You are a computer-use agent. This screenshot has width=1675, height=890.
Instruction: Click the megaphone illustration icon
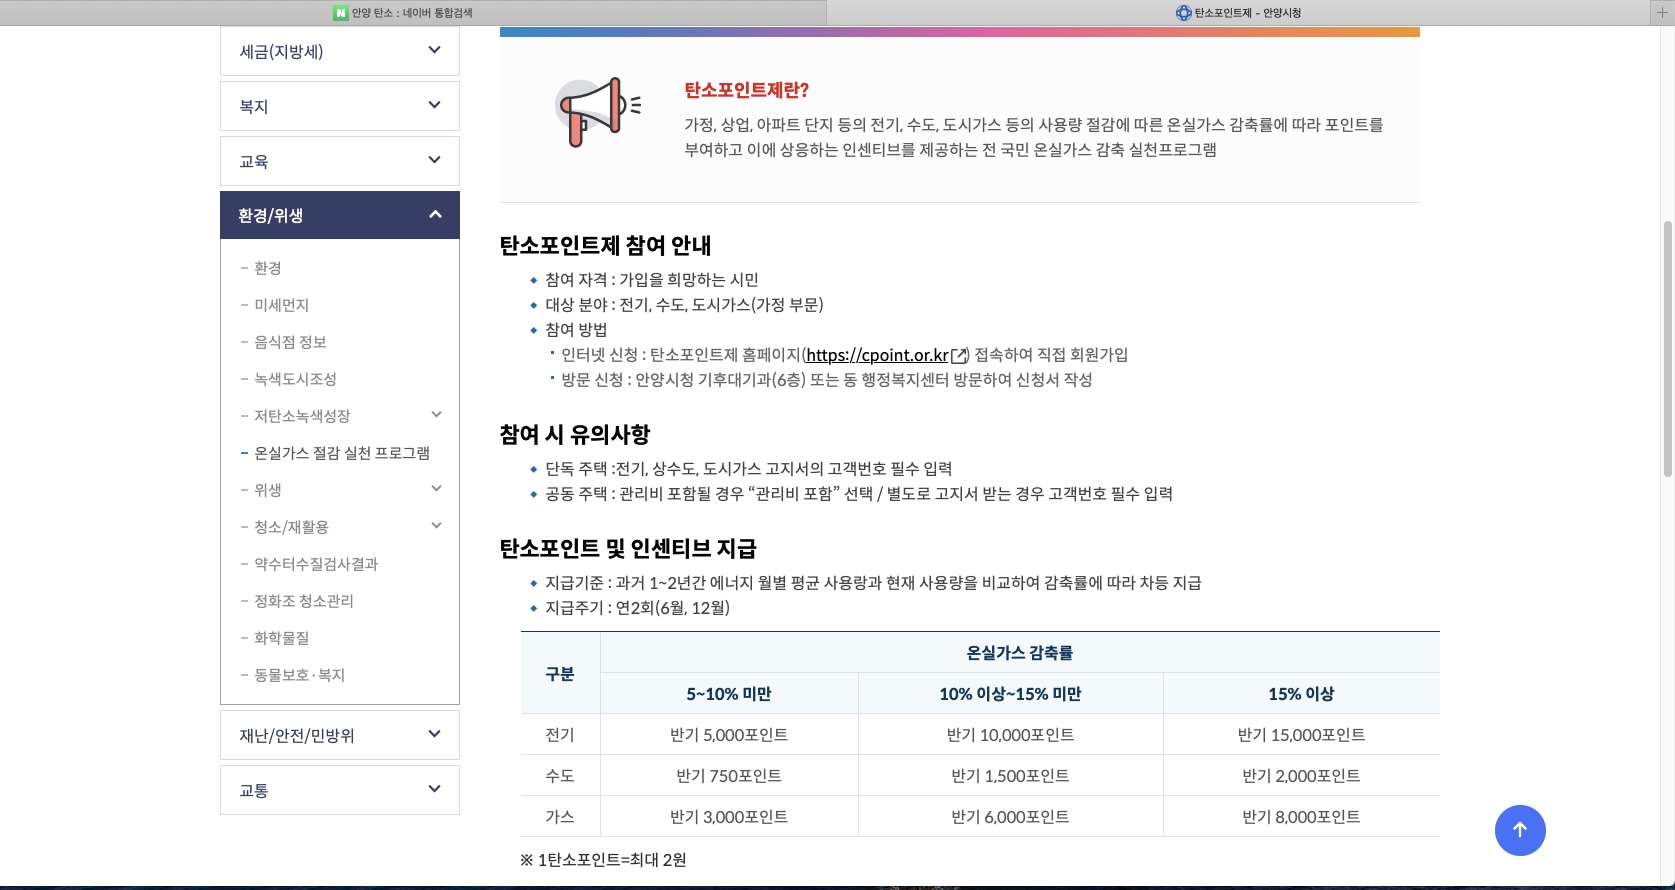coord(597,112)
